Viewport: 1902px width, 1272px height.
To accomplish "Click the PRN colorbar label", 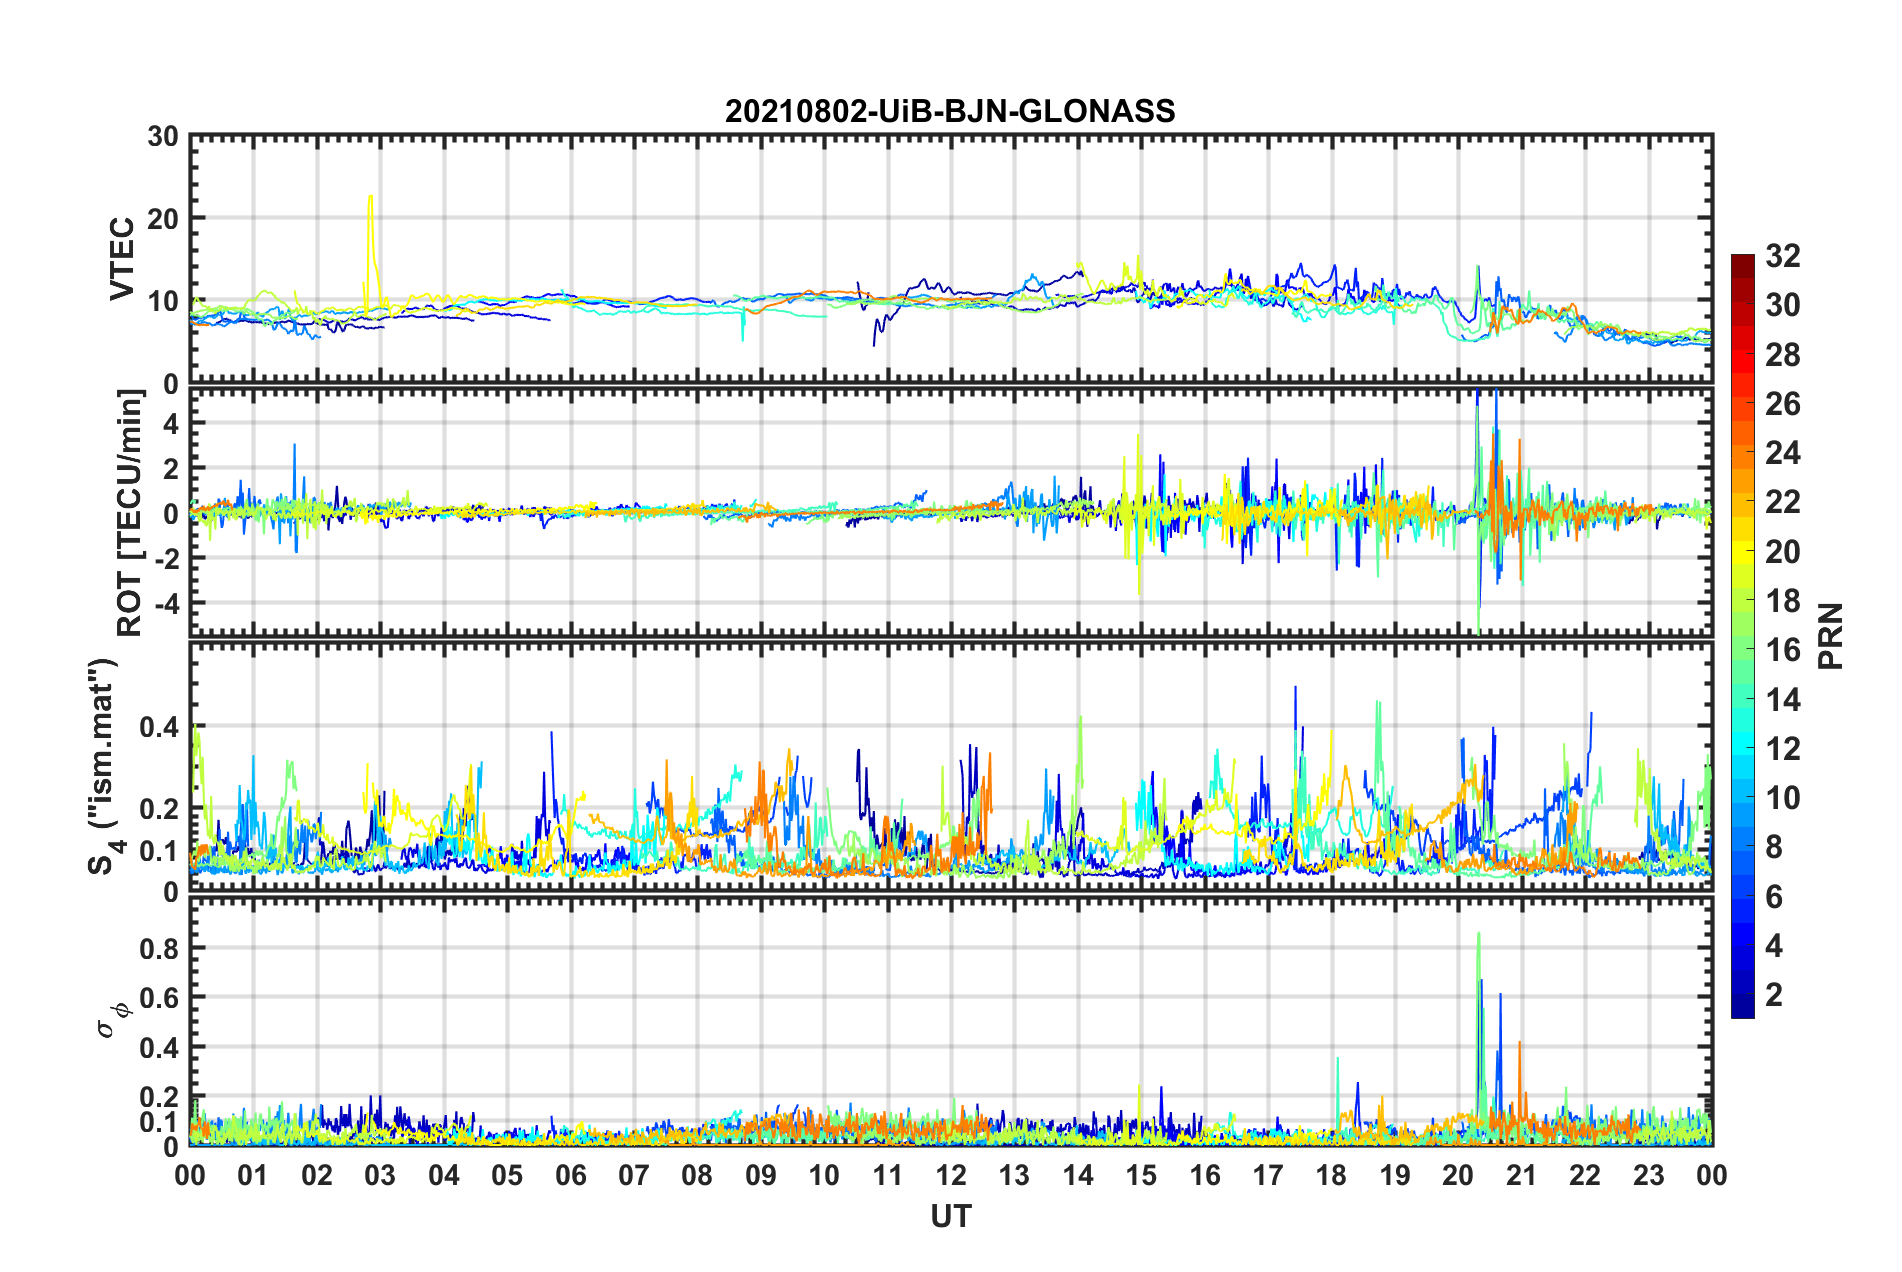I will [1830, 636].
